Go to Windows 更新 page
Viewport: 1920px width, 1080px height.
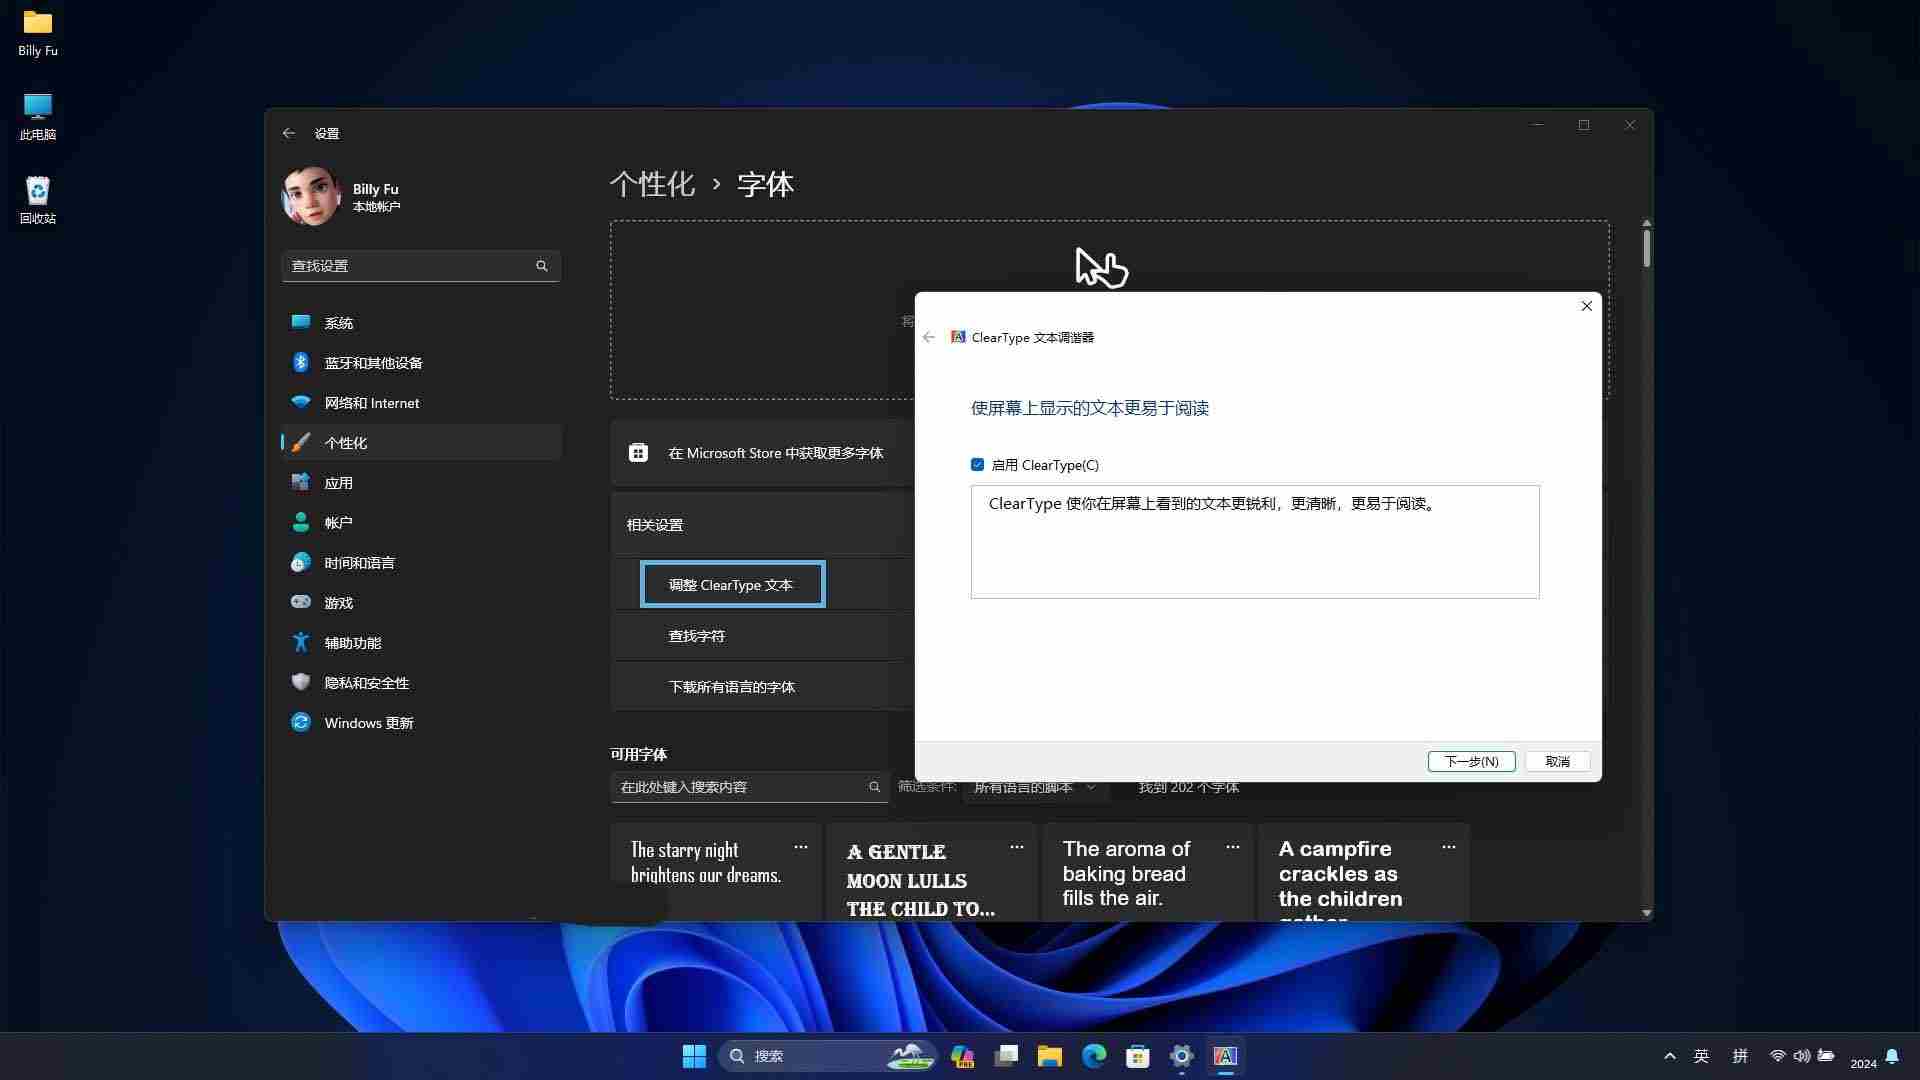(x=368, y=723)
